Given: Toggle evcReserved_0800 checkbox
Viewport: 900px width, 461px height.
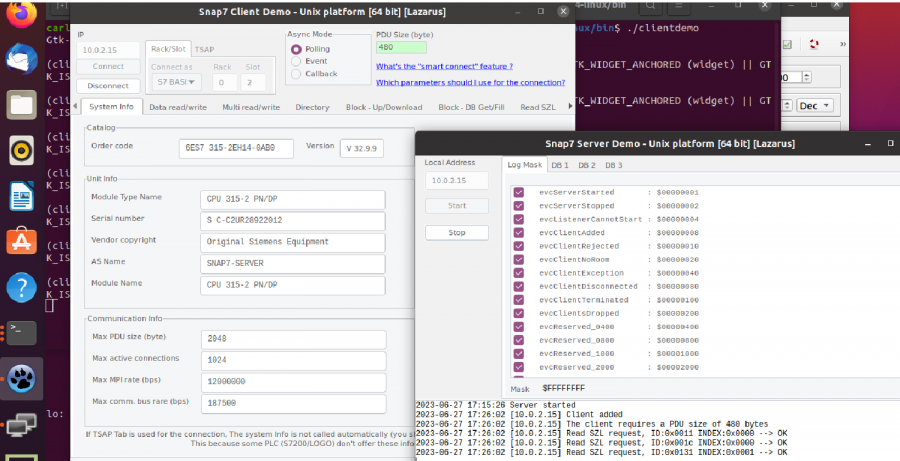Looking at the screenshot, I should 519,340.
